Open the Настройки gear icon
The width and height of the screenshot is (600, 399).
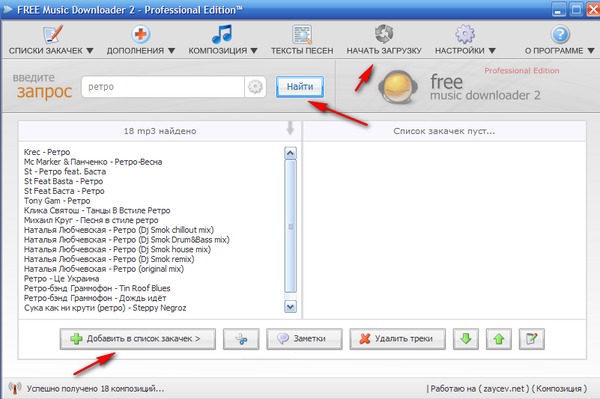[x=465, y=34]
